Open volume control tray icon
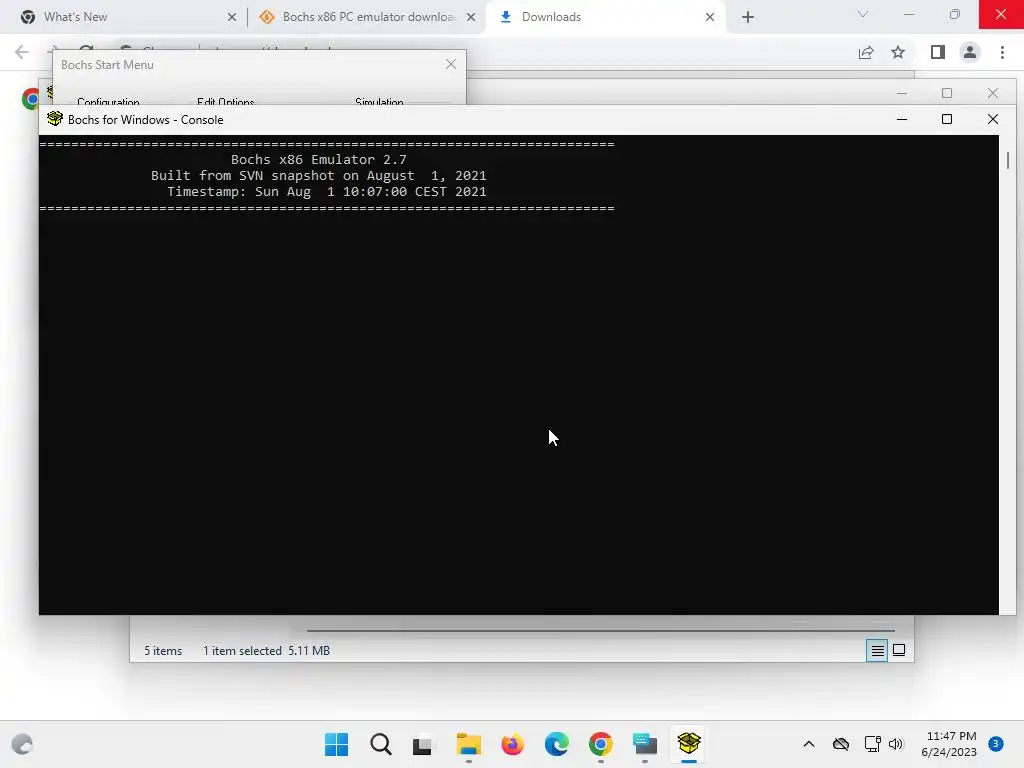Viewport: 1024px width, 768px height. point(896,744)
